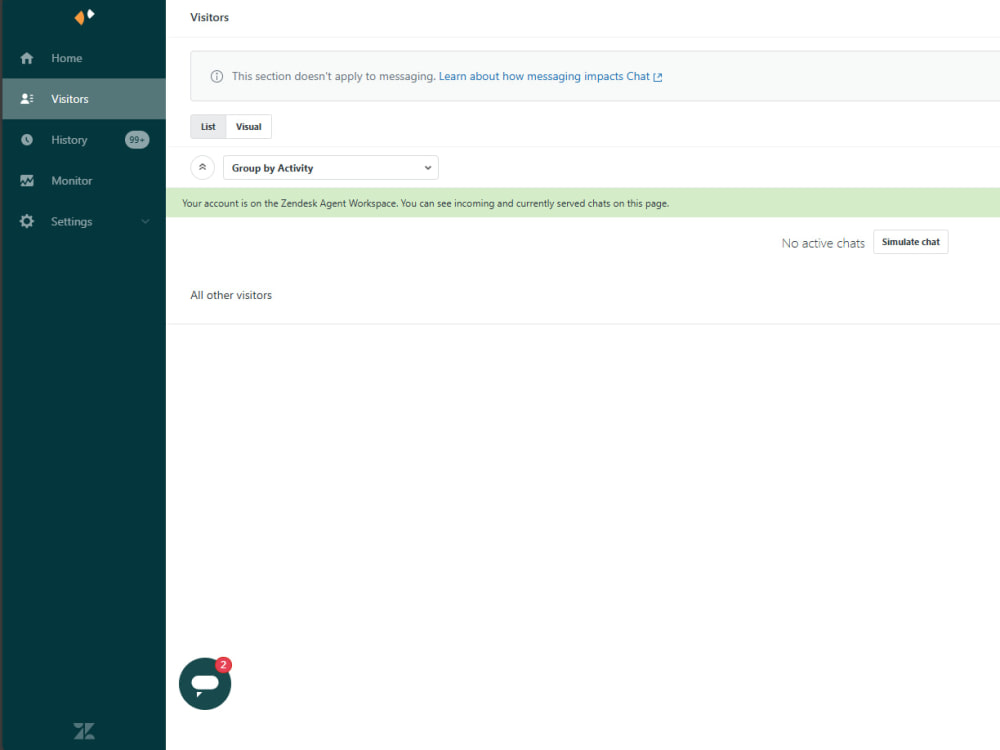Click the 99+ History count badge
The height and width of the screenshot is (750, 1000).
(x=137, y=140)
